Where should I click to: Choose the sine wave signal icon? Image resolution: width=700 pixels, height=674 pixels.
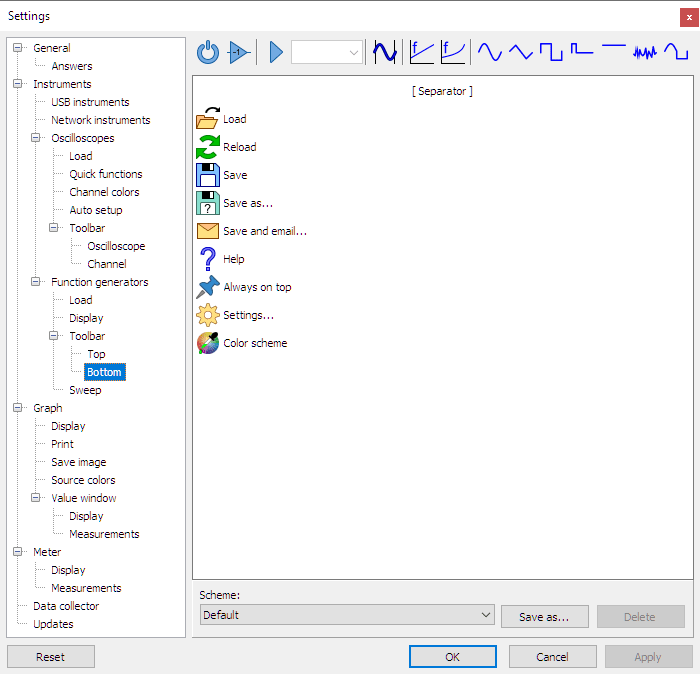click(x=490, y=52)
